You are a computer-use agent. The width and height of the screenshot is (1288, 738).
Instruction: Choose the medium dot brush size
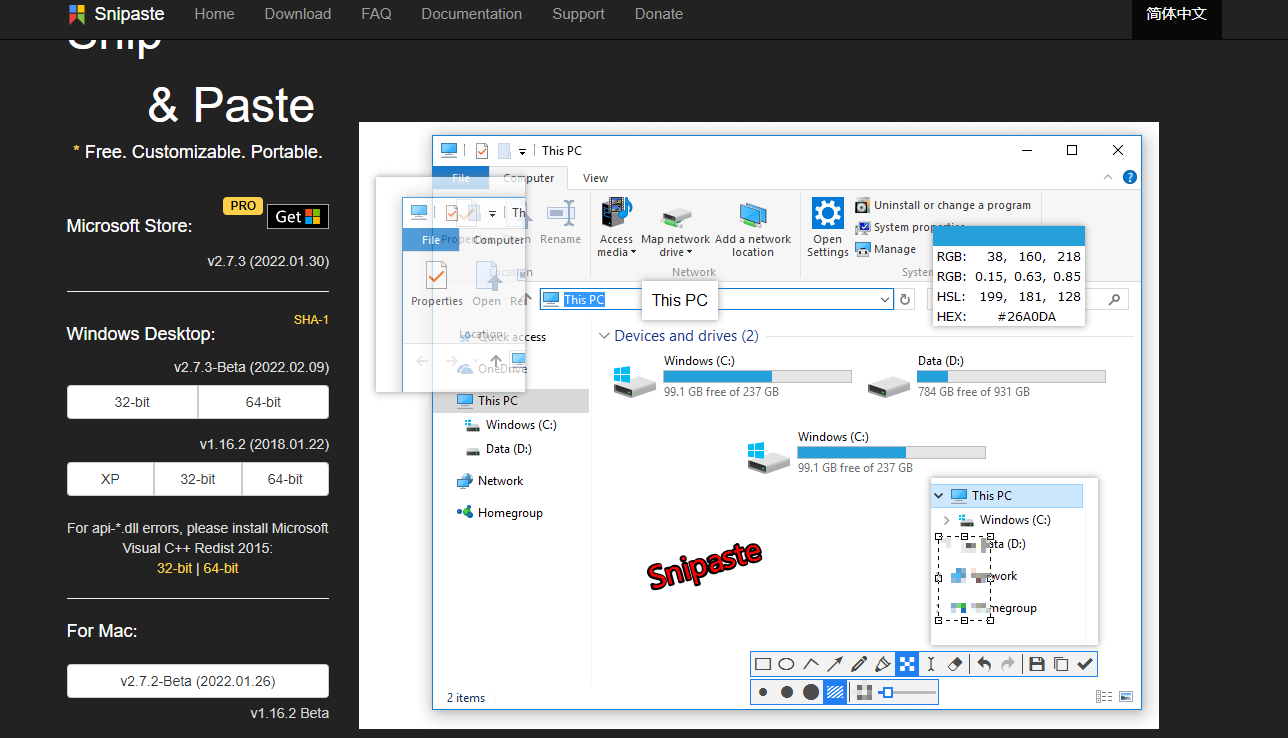coord(787,692)
